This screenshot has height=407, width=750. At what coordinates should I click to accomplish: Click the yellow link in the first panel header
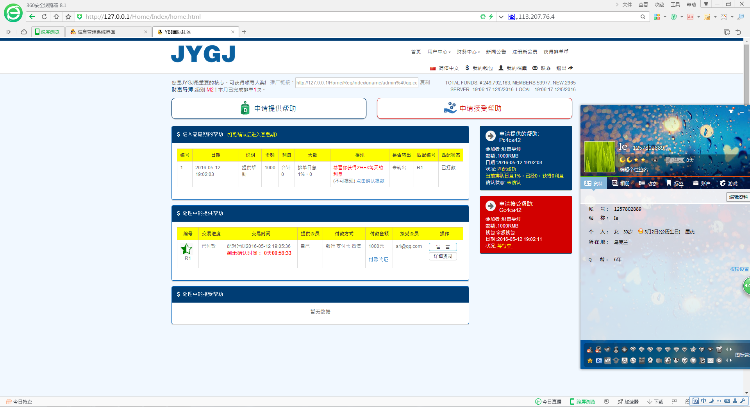[252, 134]
